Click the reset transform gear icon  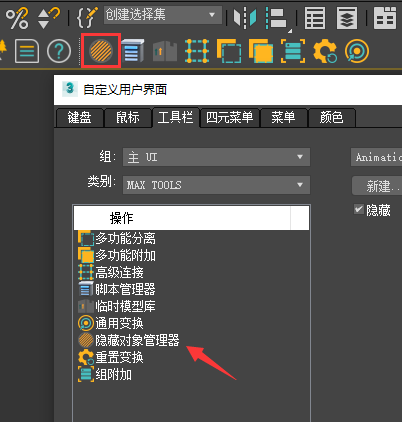click(x=325, y=51)
